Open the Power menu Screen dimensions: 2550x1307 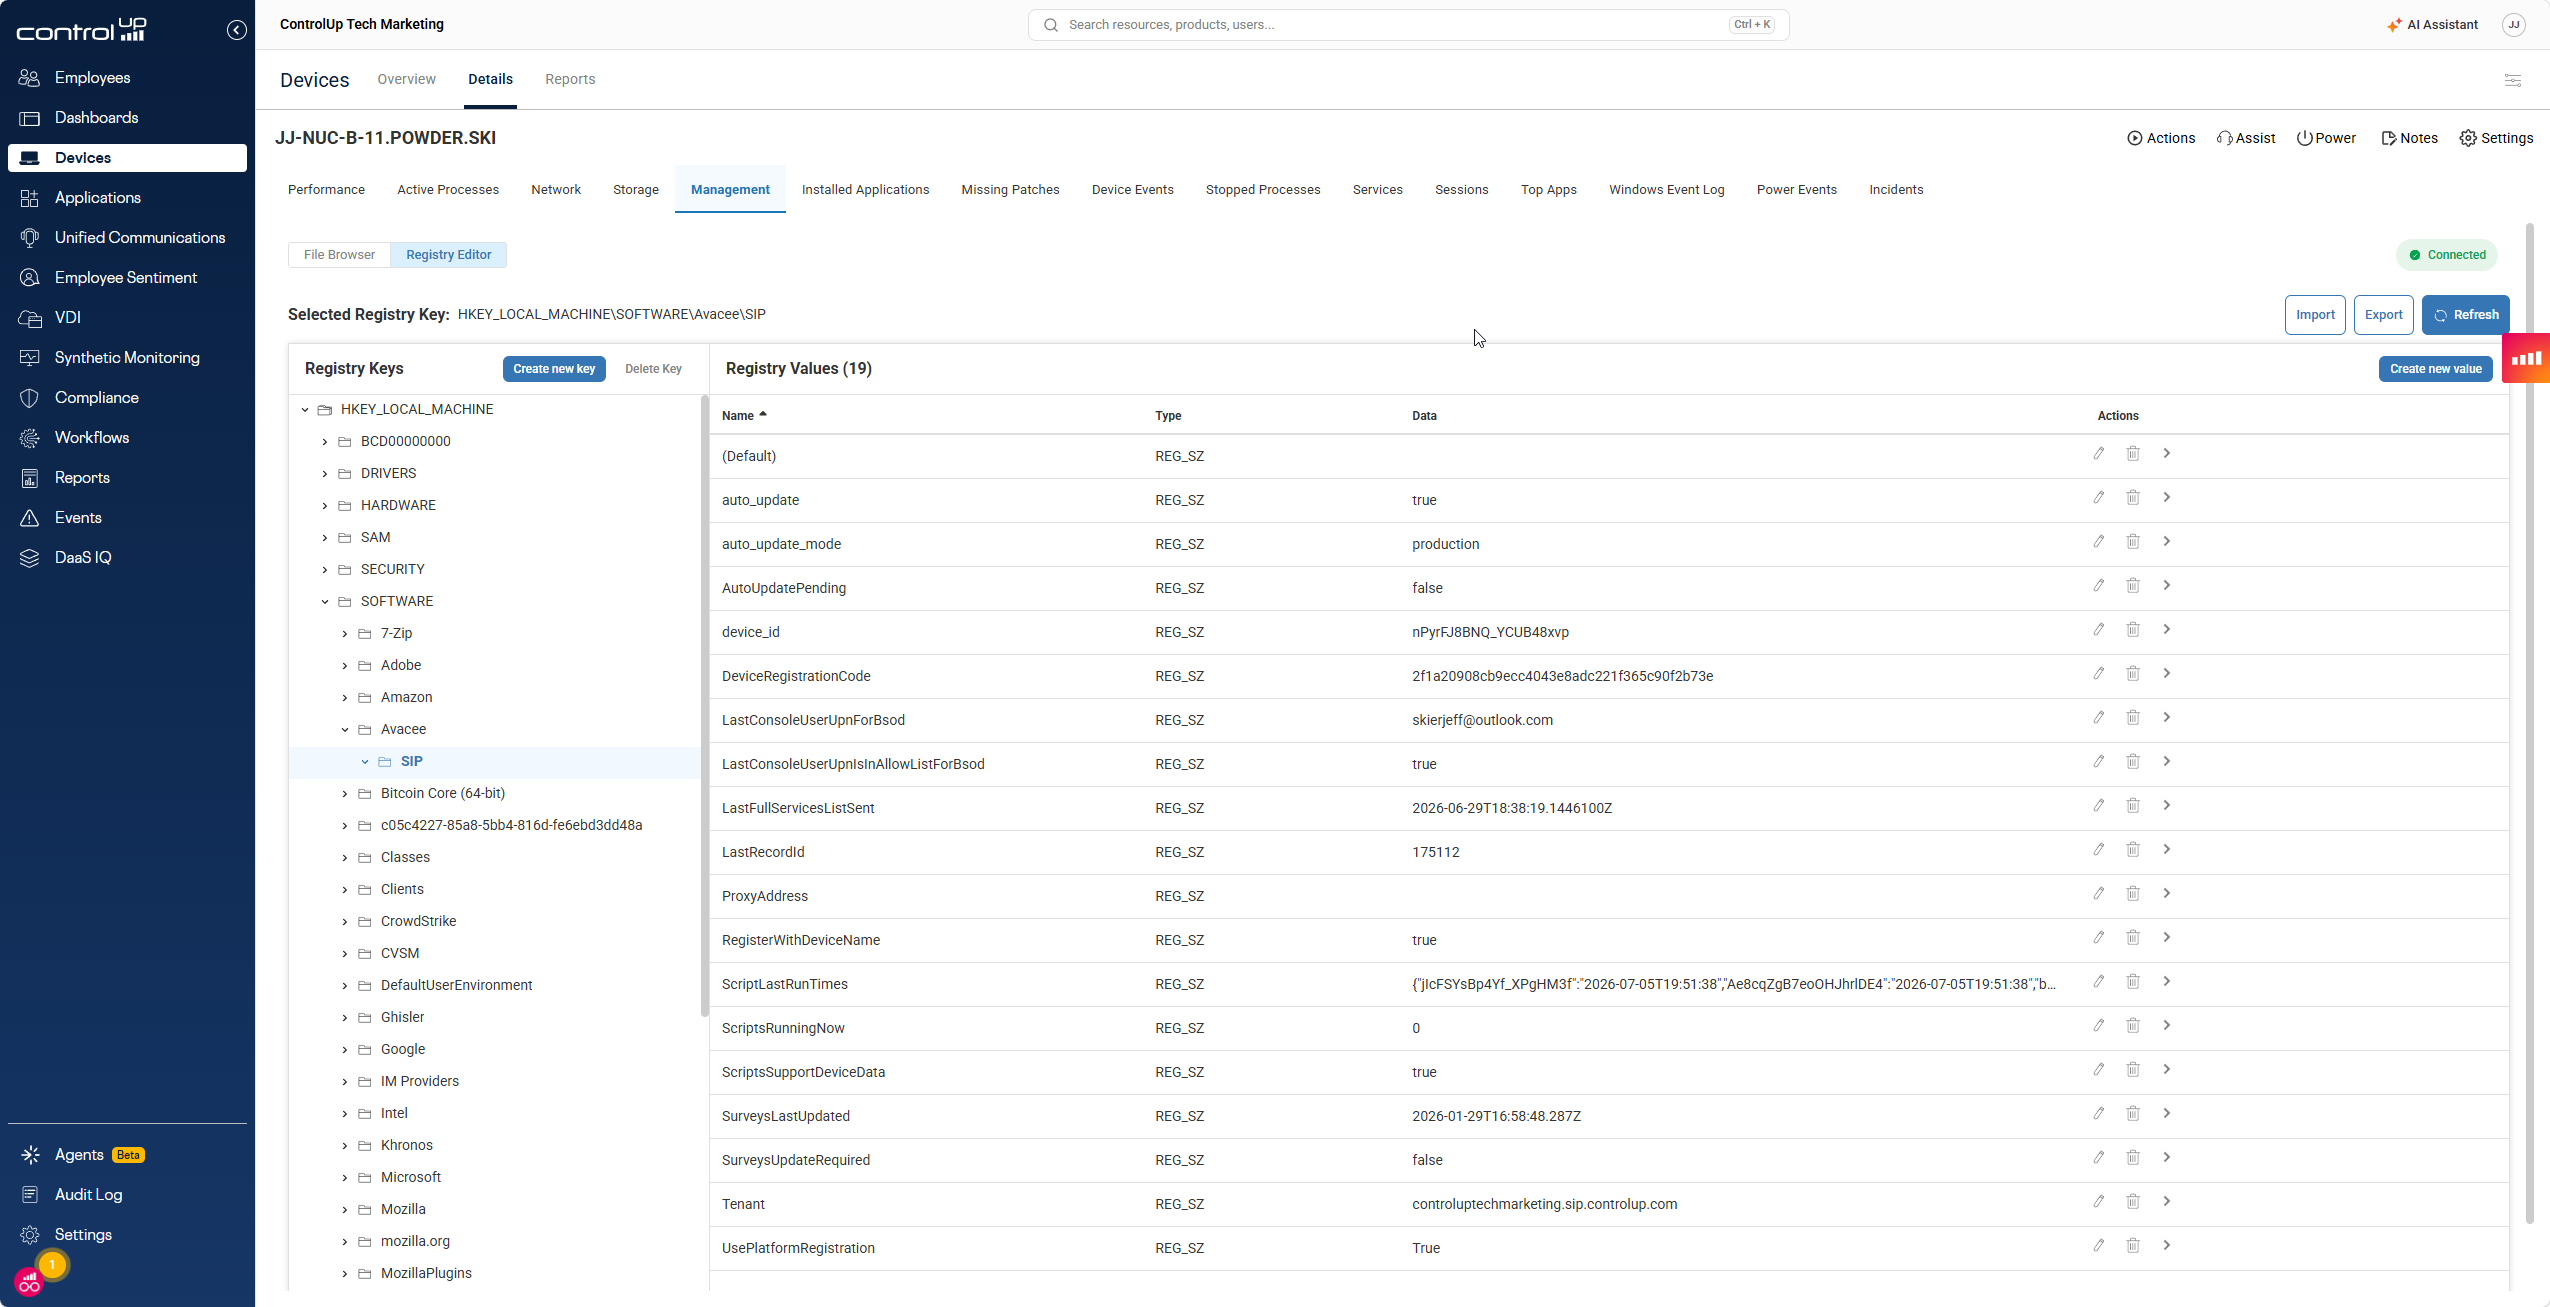coord(2325,138)
